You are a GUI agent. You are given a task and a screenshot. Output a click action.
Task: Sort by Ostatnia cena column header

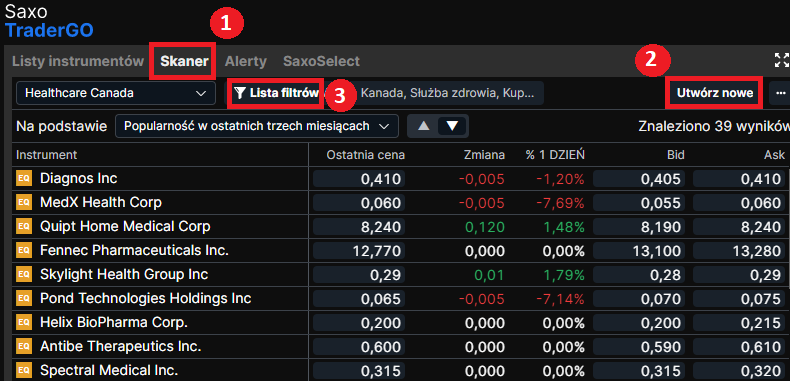365,155
